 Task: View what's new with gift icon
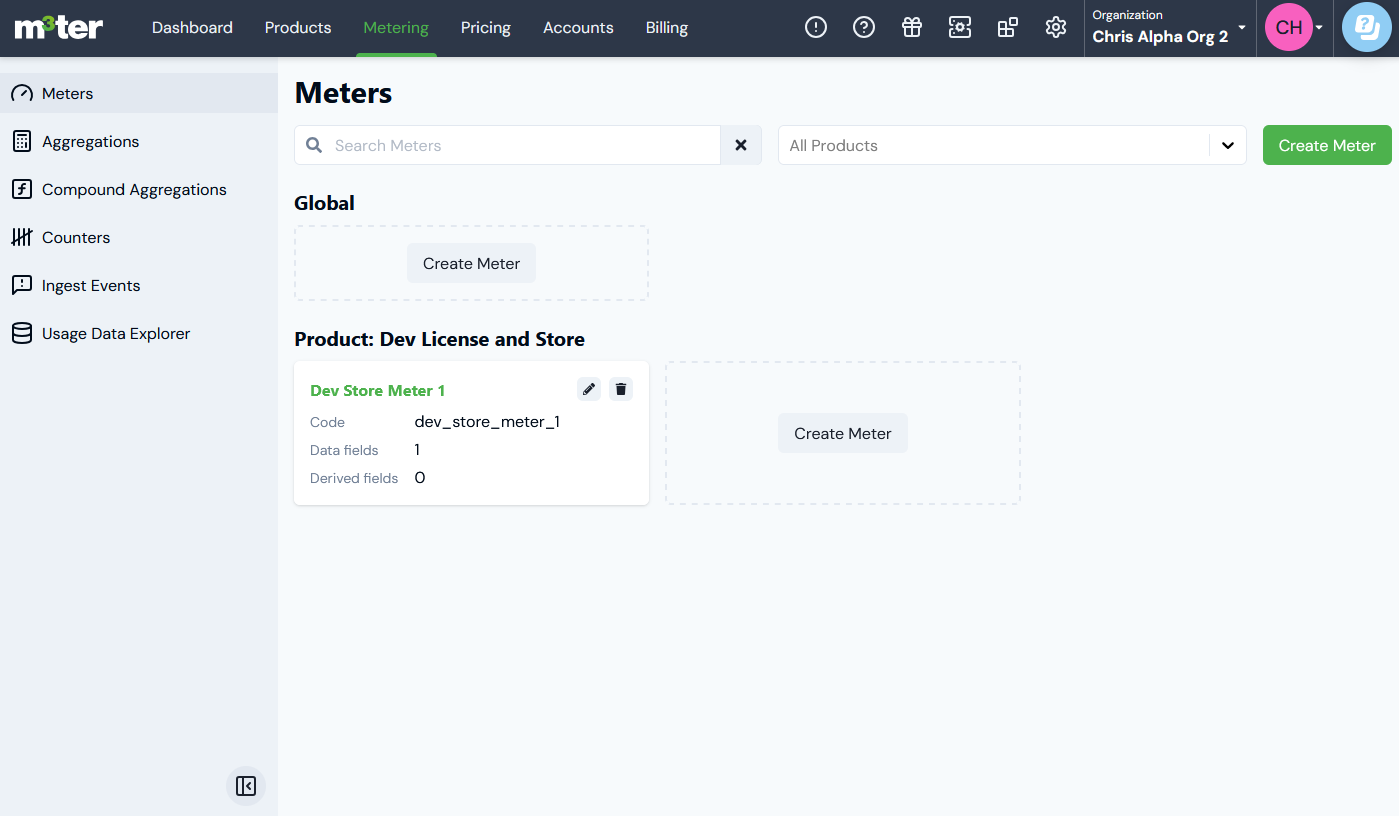click(x=912, y=27)
